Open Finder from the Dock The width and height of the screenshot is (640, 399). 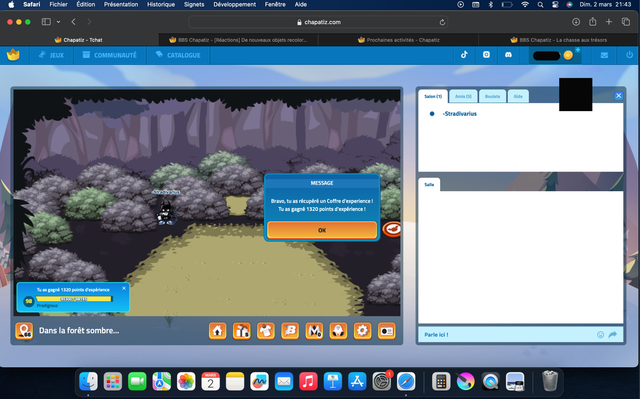coord(89,382)
